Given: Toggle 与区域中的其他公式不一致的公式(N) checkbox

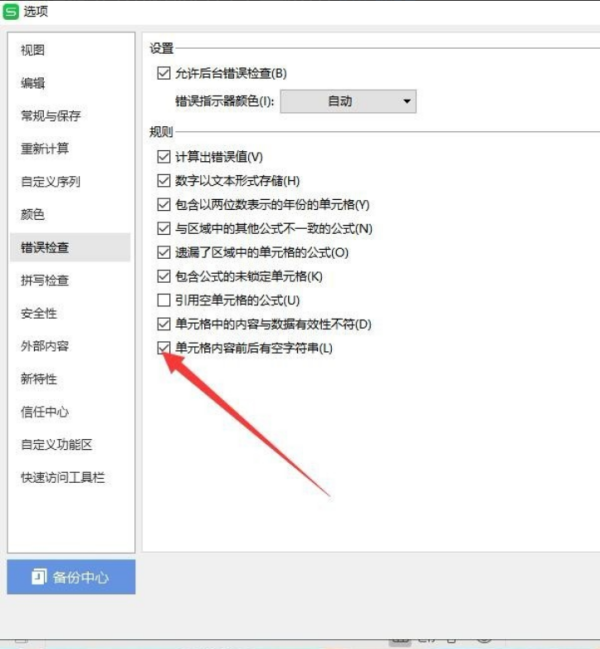Looking at the screenshot, I should point(164,228).
